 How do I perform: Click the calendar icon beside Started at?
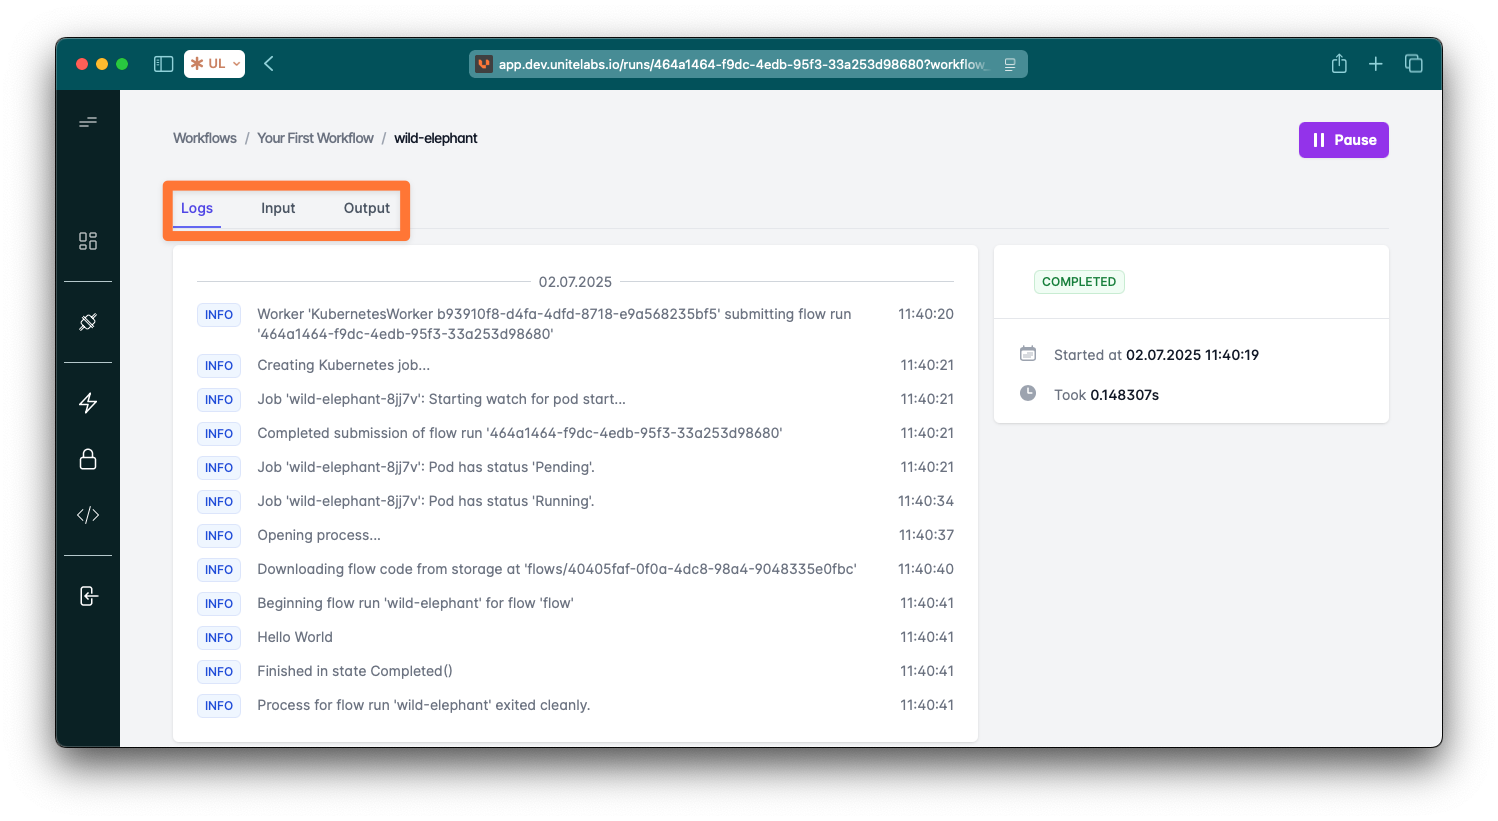(x=1028, y=354)
